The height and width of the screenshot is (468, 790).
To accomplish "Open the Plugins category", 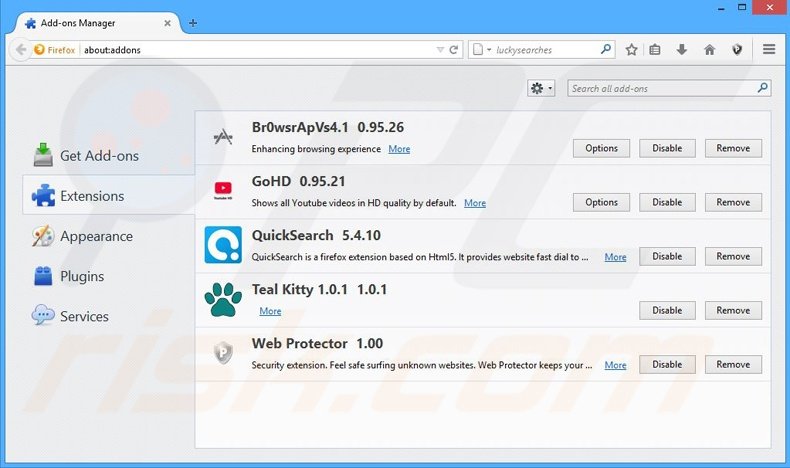I will 108,276.
